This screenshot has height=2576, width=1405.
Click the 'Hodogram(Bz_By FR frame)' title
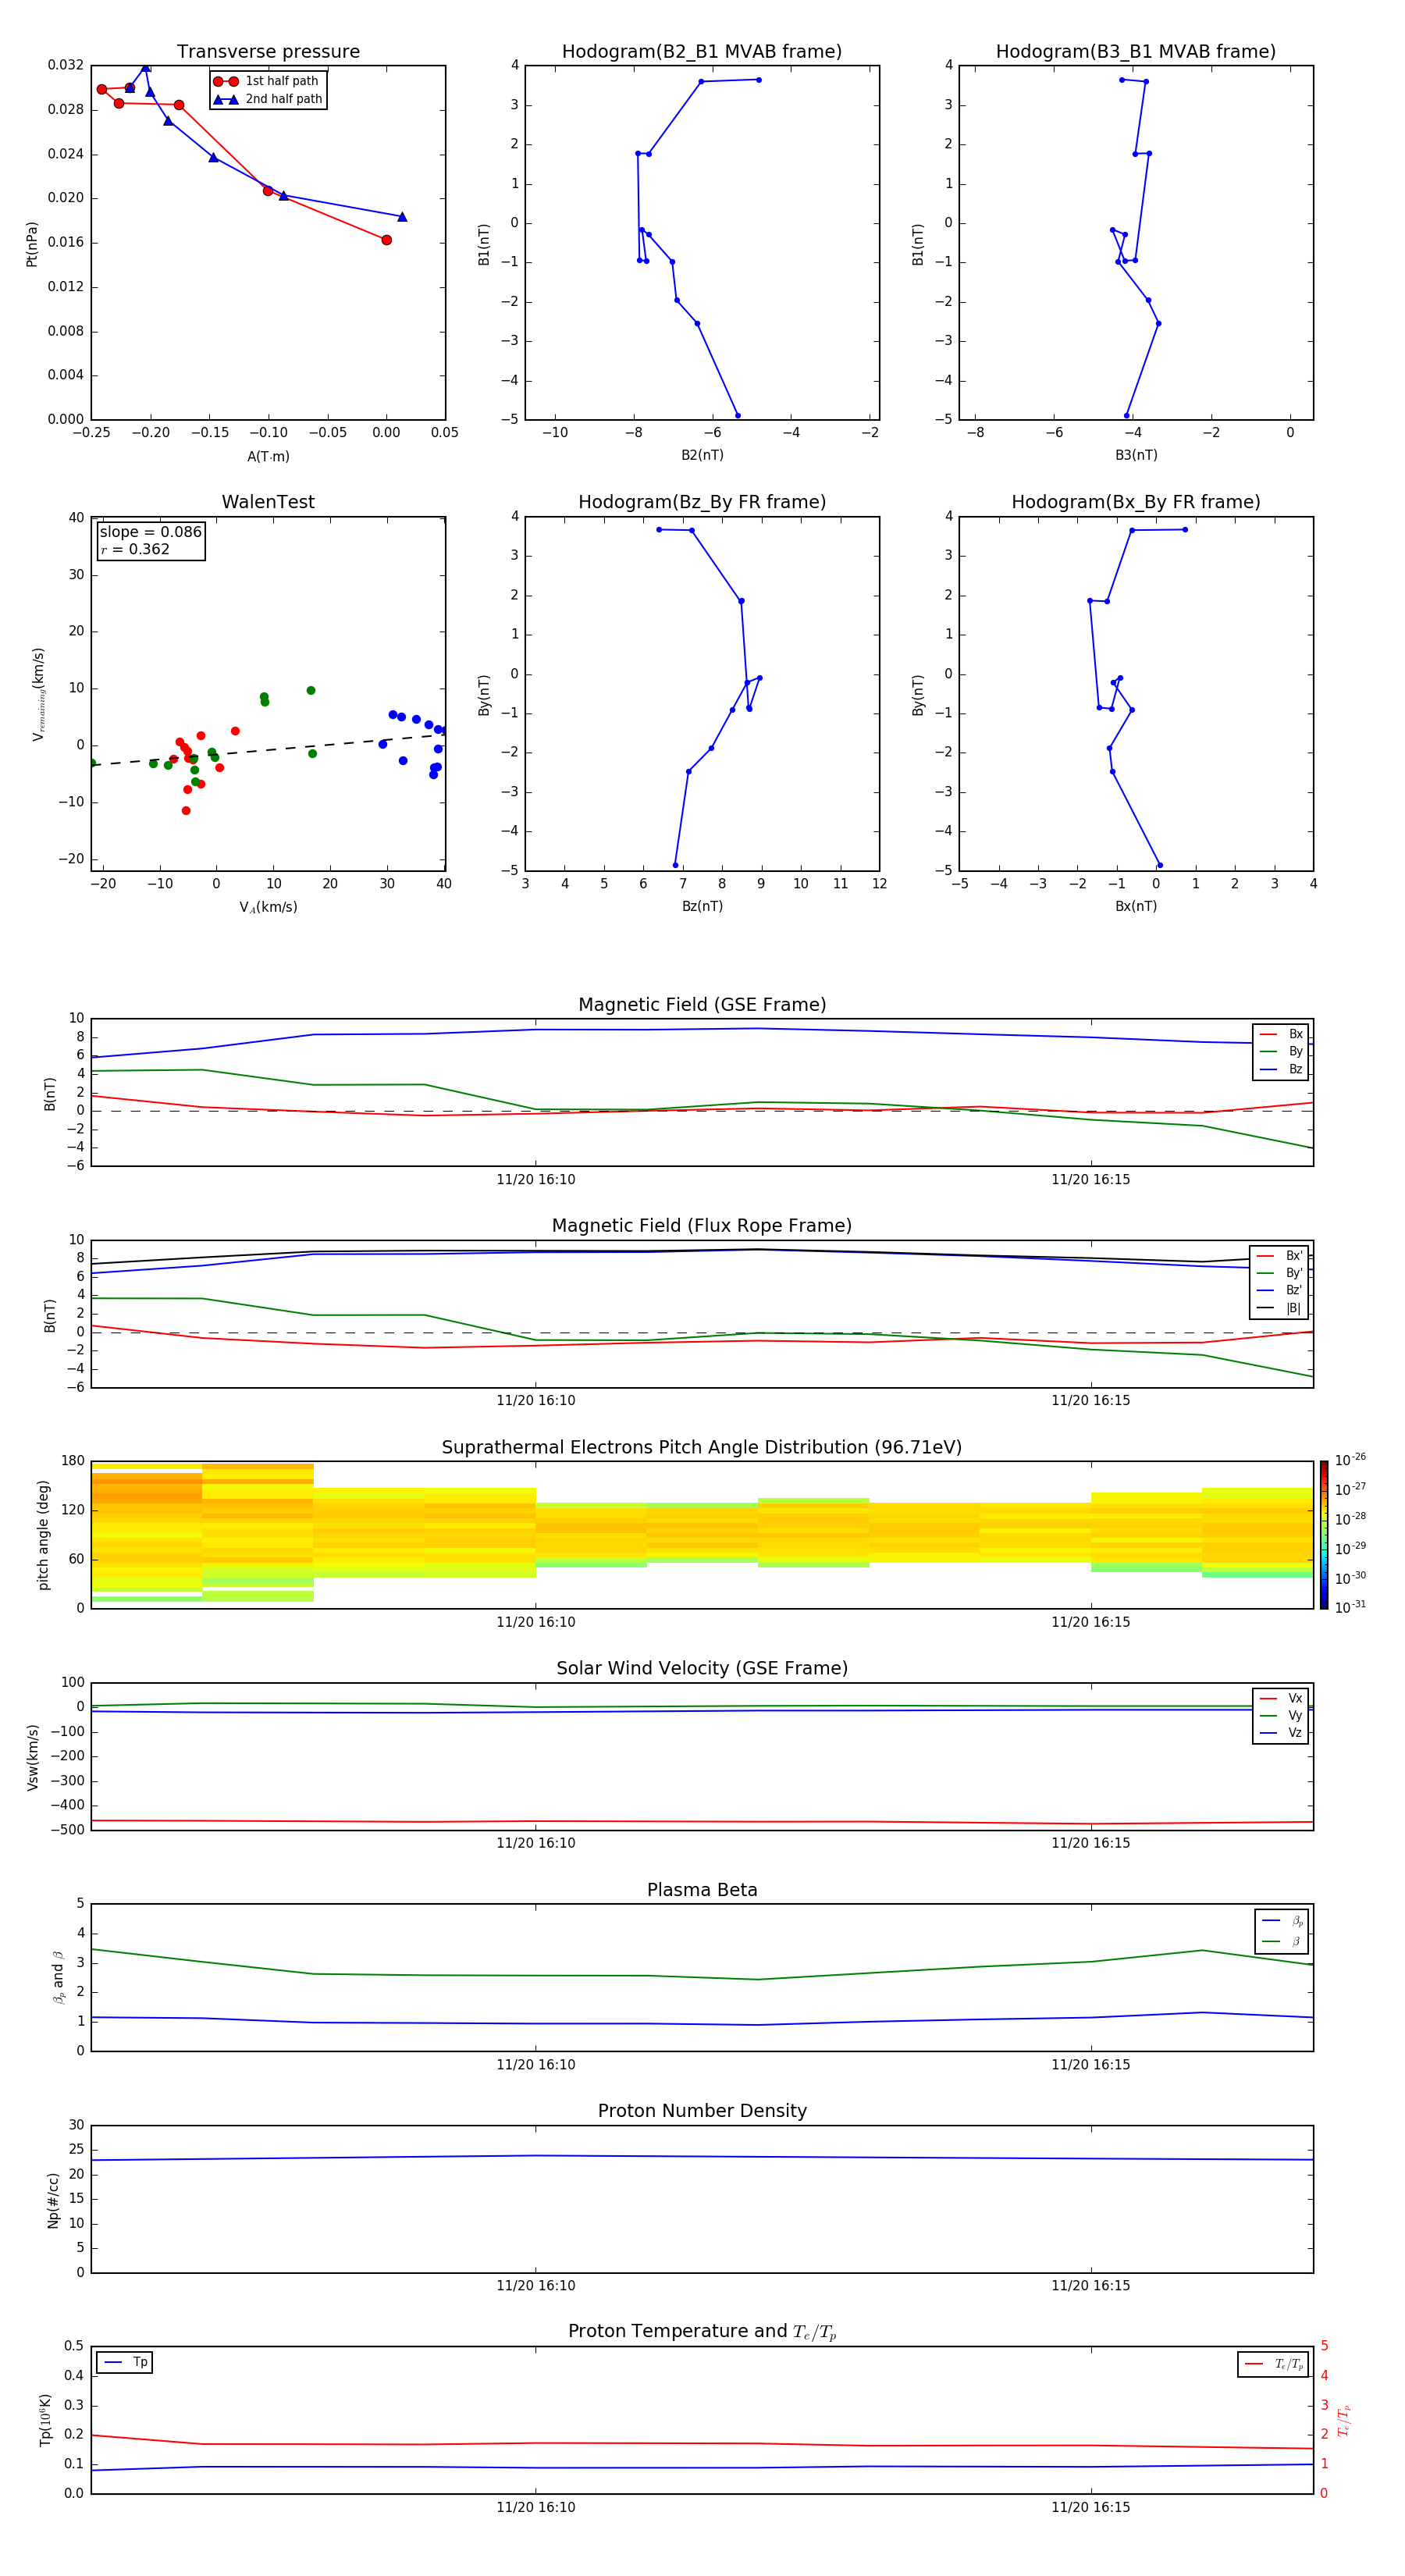(702, 502)
